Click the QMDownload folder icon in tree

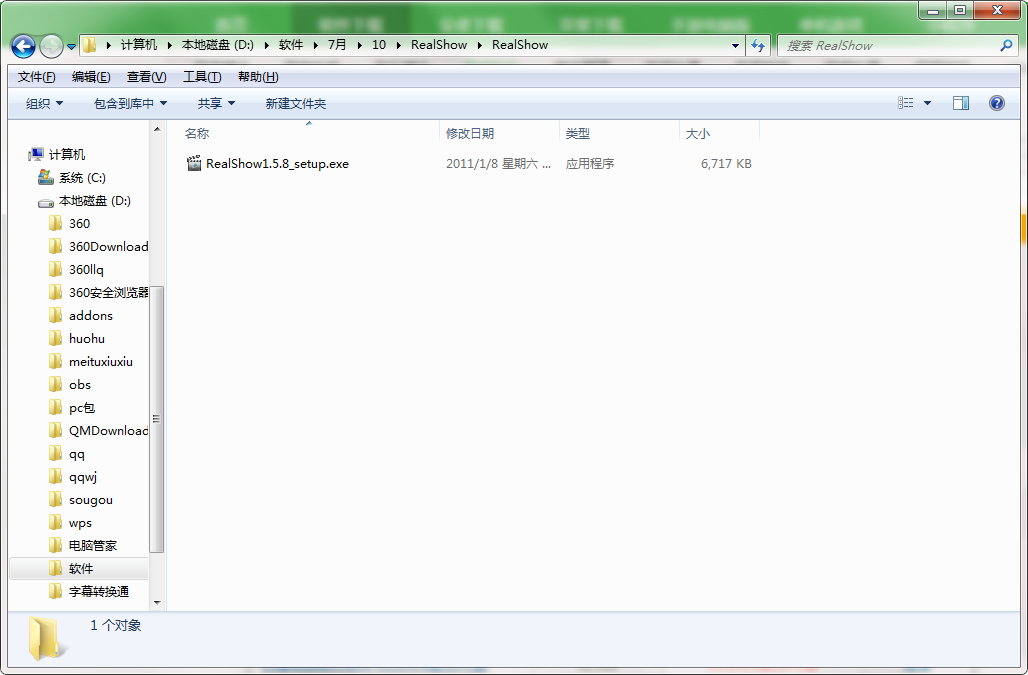coord(56,431)
